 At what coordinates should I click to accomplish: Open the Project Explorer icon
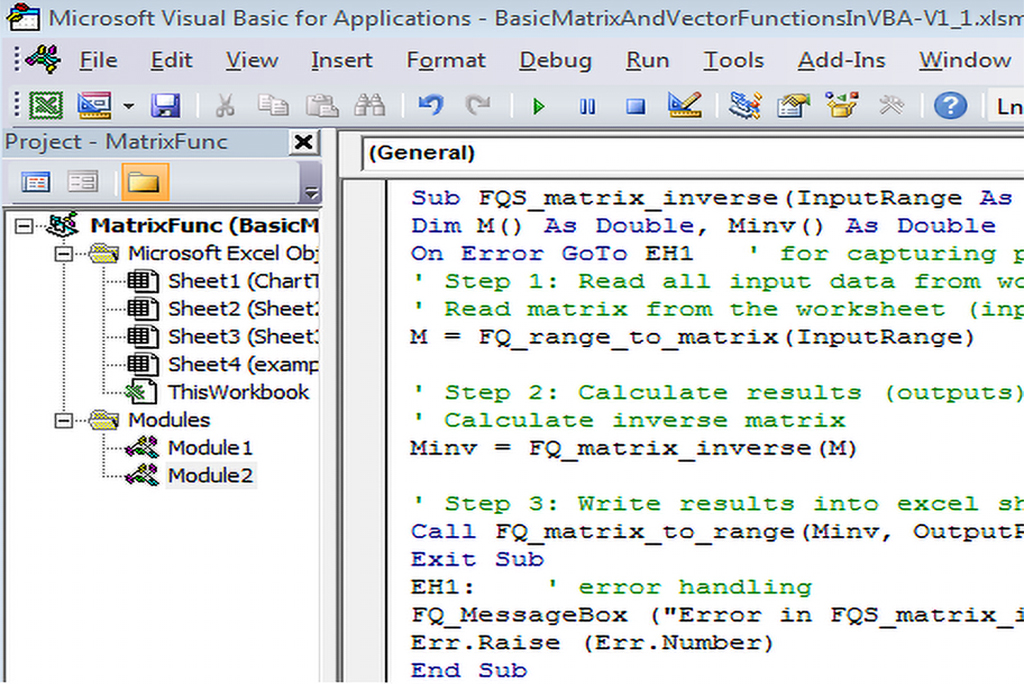tap(745, 105)
